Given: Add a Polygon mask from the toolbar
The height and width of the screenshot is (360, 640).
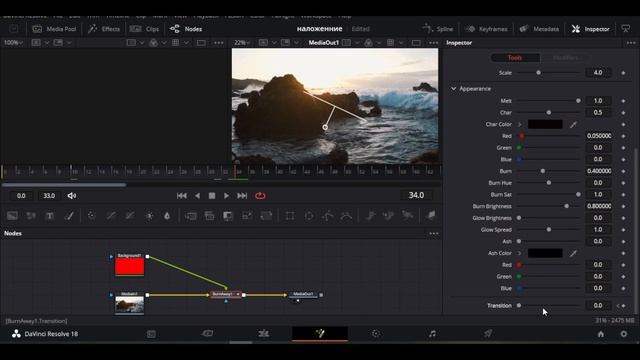Looking at the screenshot, I should [x=328, y=216].
